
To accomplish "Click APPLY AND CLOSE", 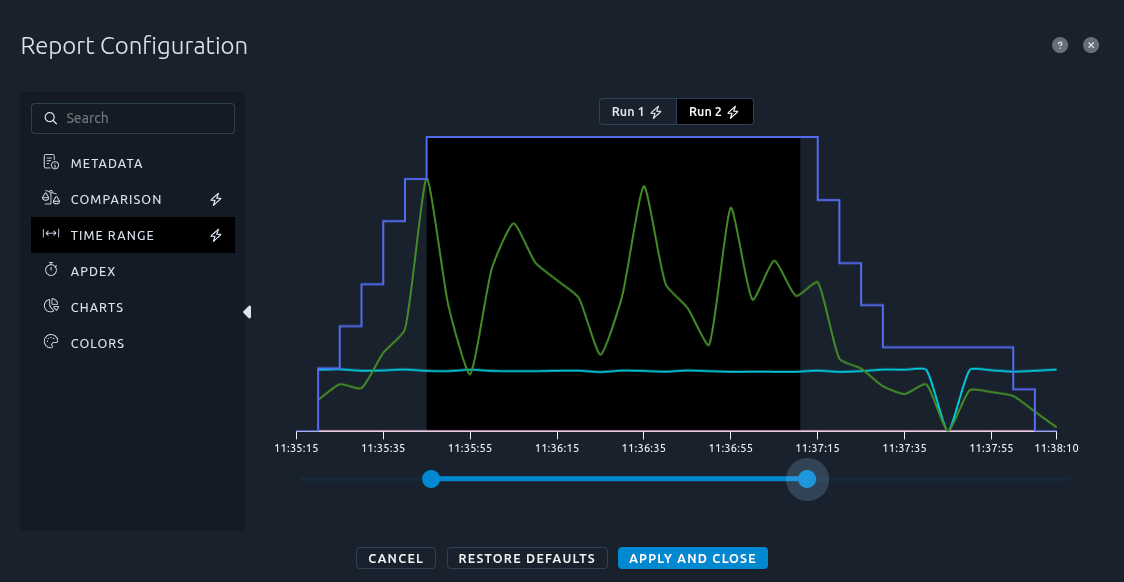I will pos(692,558).
